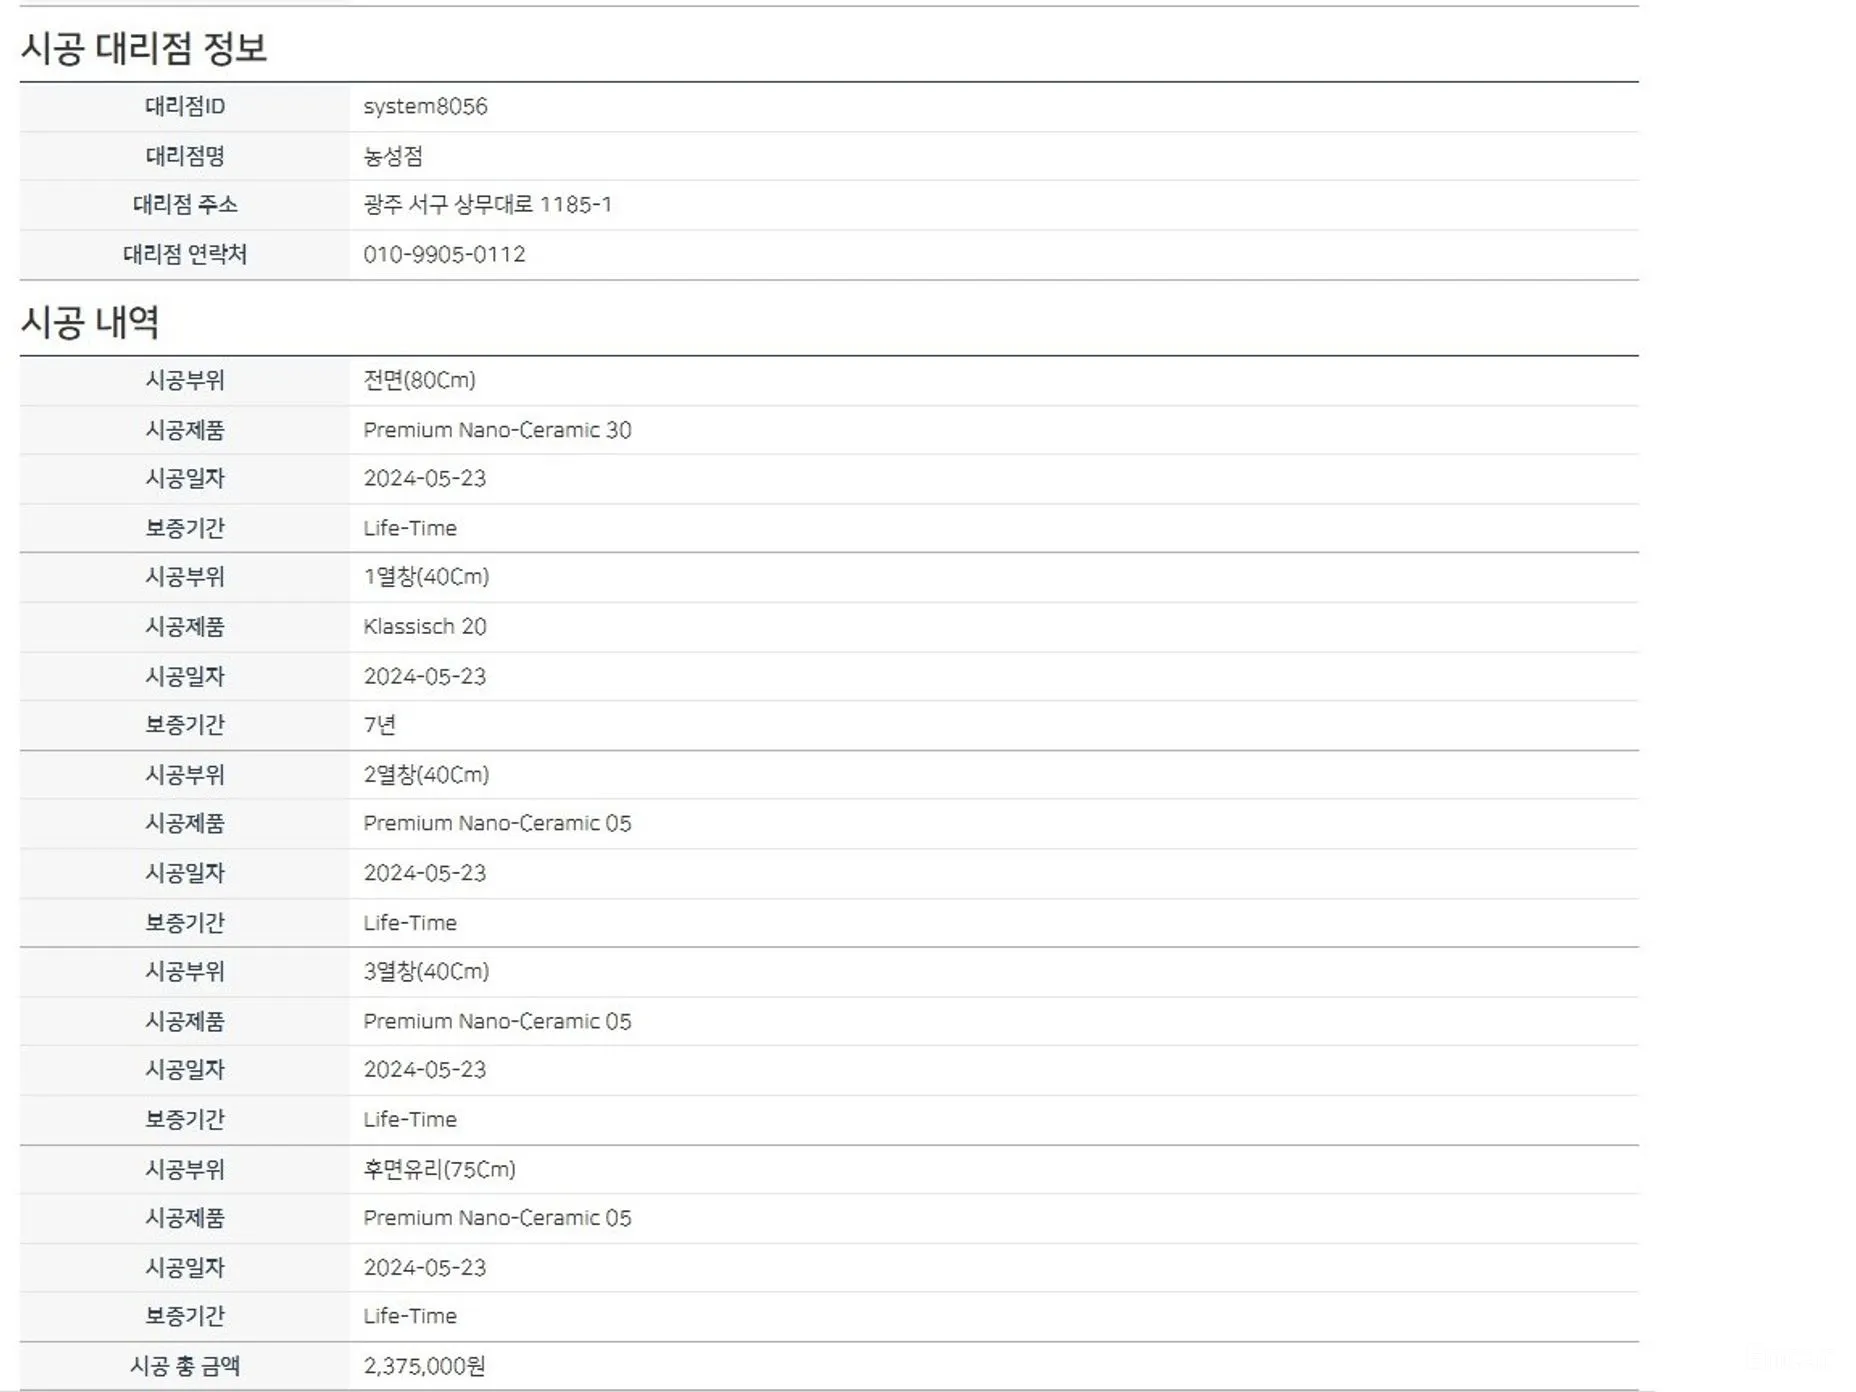Click the 7년 warranty period value
The width and height of the screenshot is (1856, 1392).
coord(380,725)
